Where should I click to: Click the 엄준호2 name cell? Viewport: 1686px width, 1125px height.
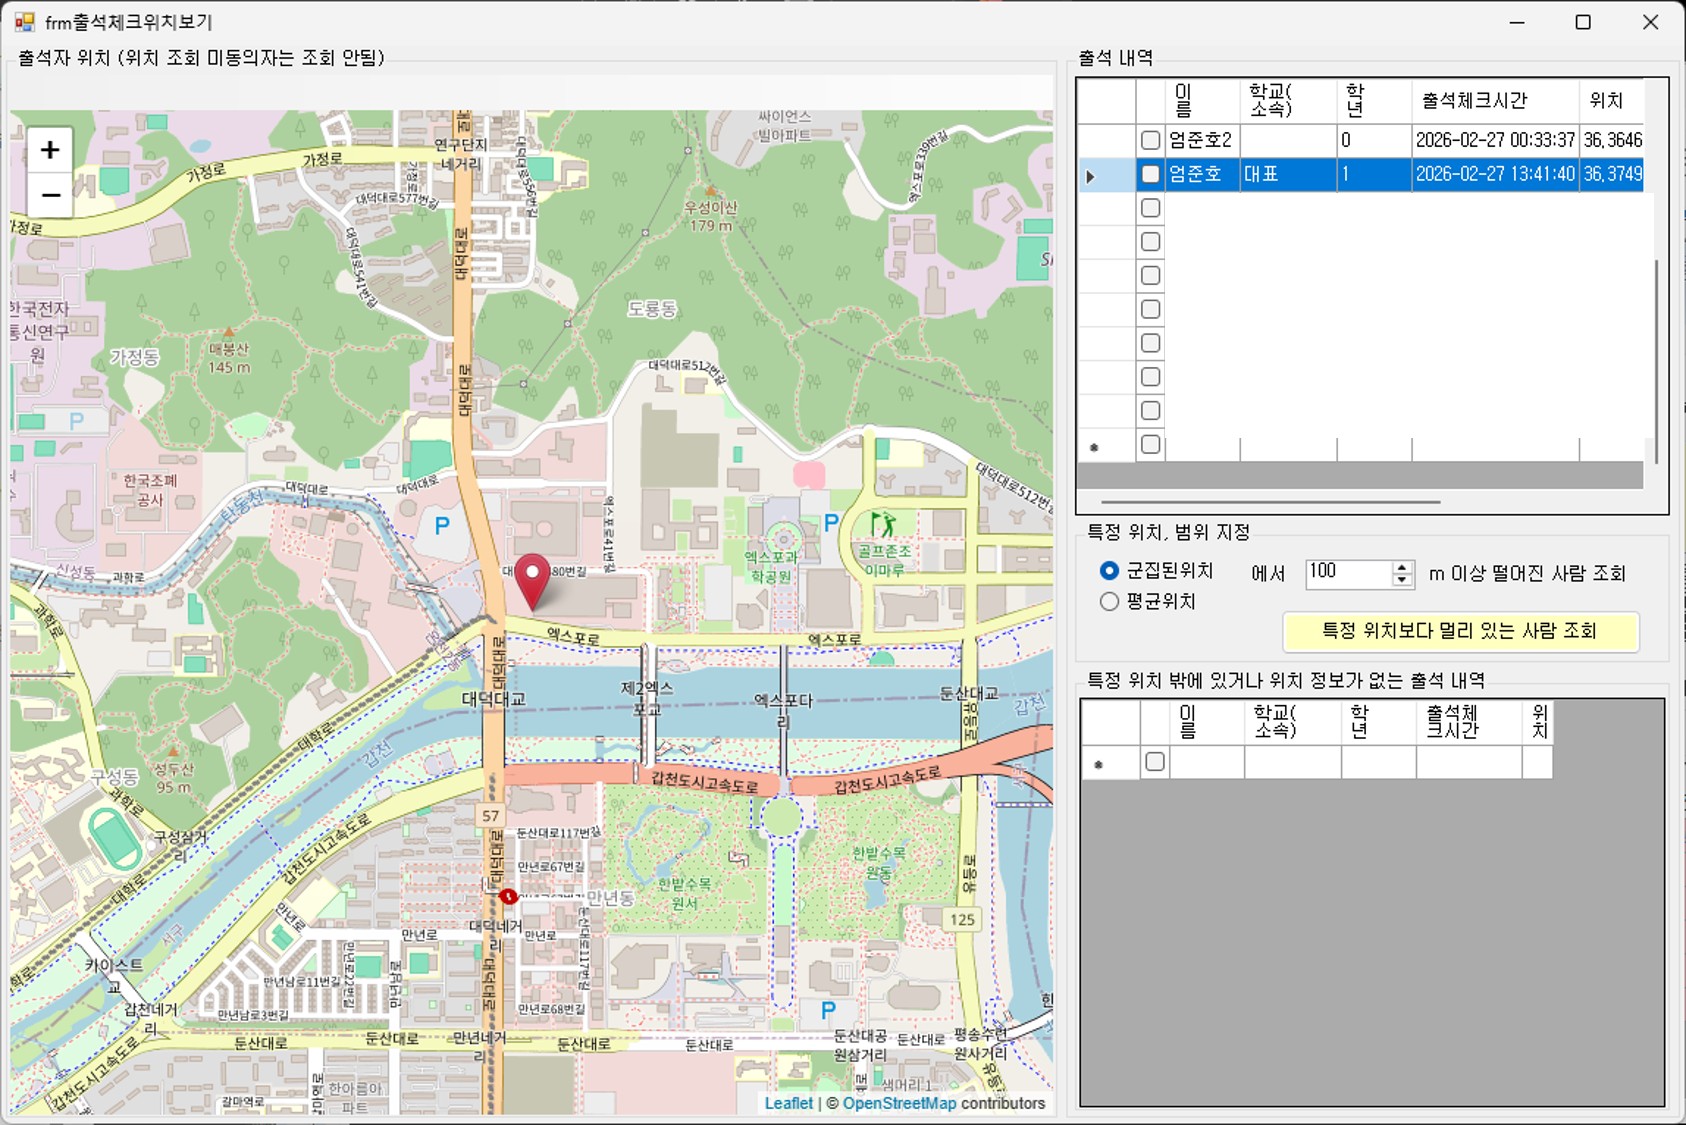(1202, 141)
